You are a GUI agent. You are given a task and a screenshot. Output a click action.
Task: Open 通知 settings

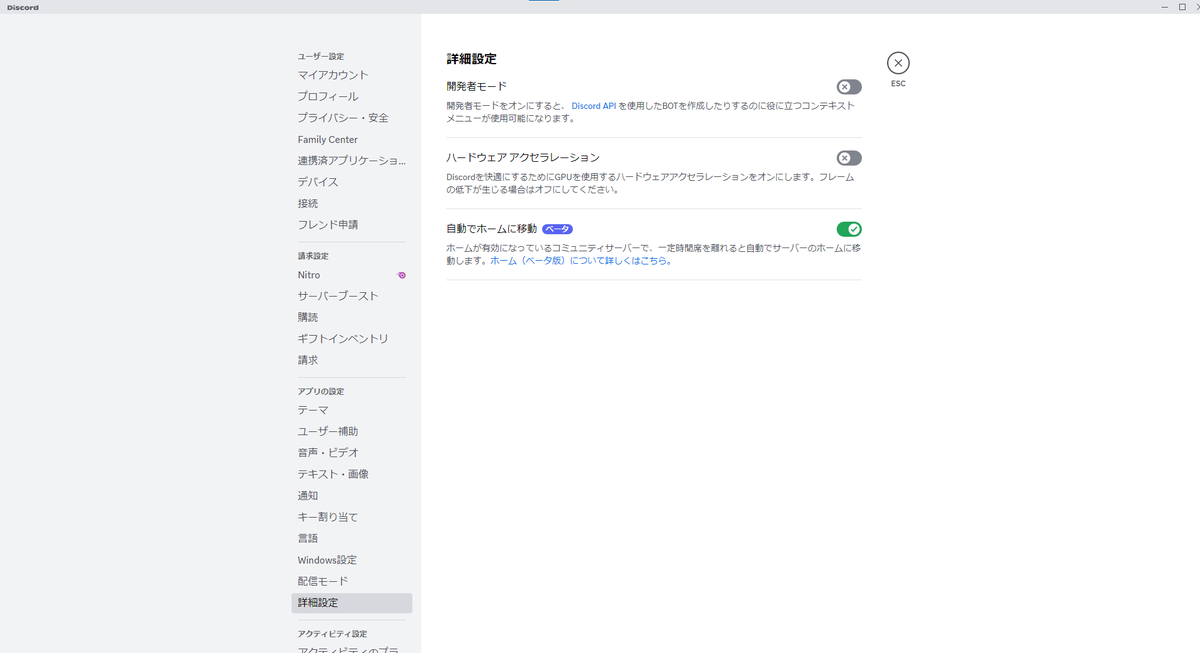pos(352,495)
